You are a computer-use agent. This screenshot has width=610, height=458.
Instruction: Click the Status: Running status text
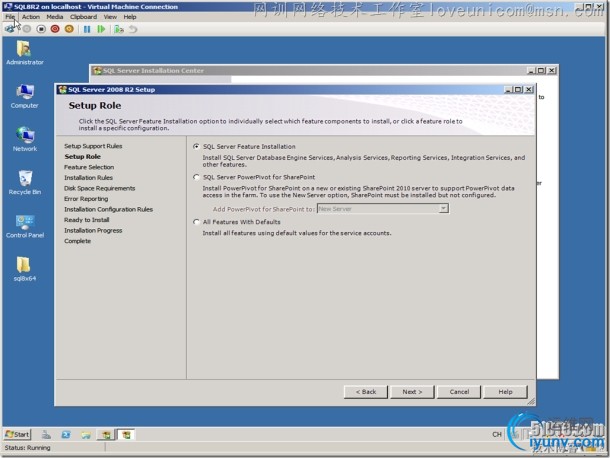click(x=27, y=448)
